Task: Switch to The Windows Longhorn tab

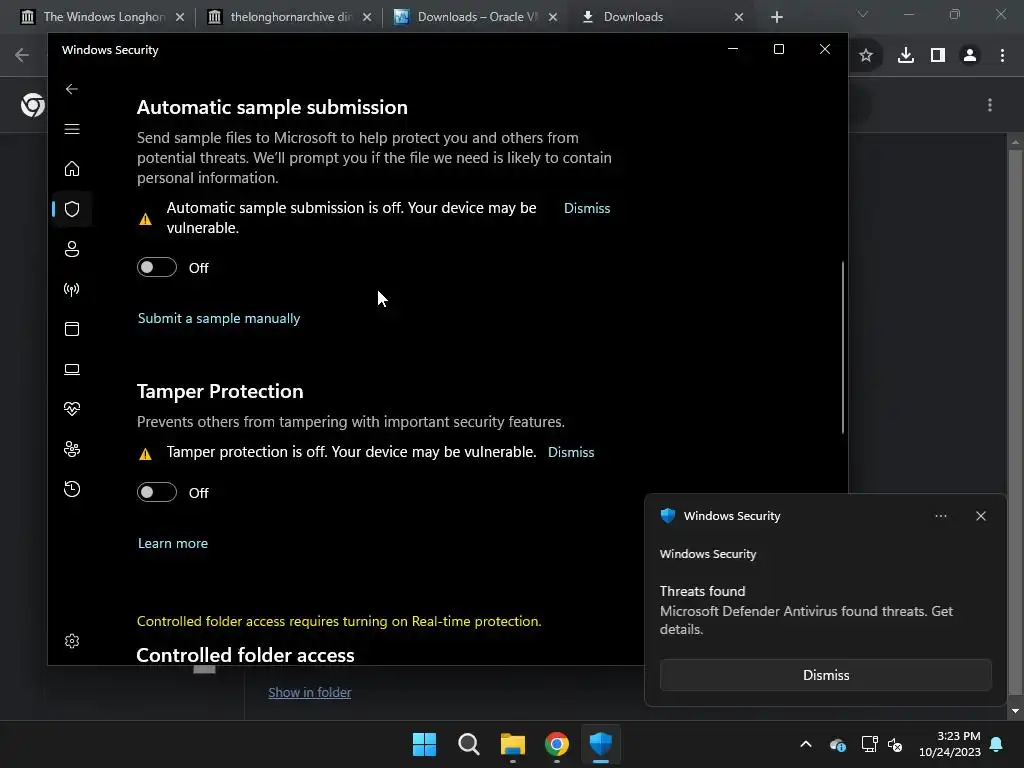Action: pos(104,17)
